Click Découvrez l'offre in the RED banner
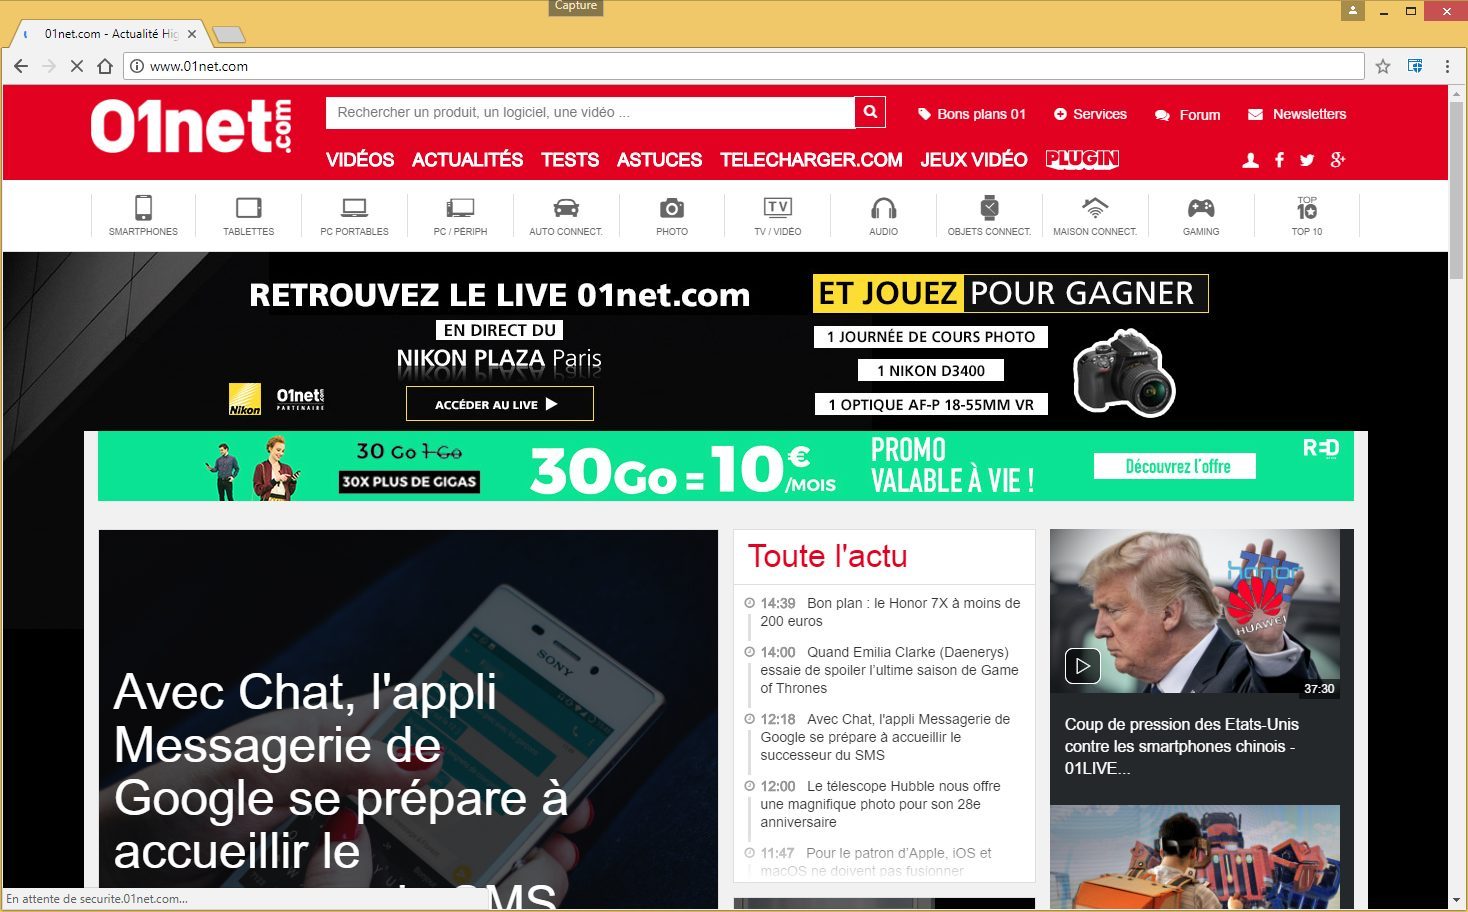 [1174, 466]
